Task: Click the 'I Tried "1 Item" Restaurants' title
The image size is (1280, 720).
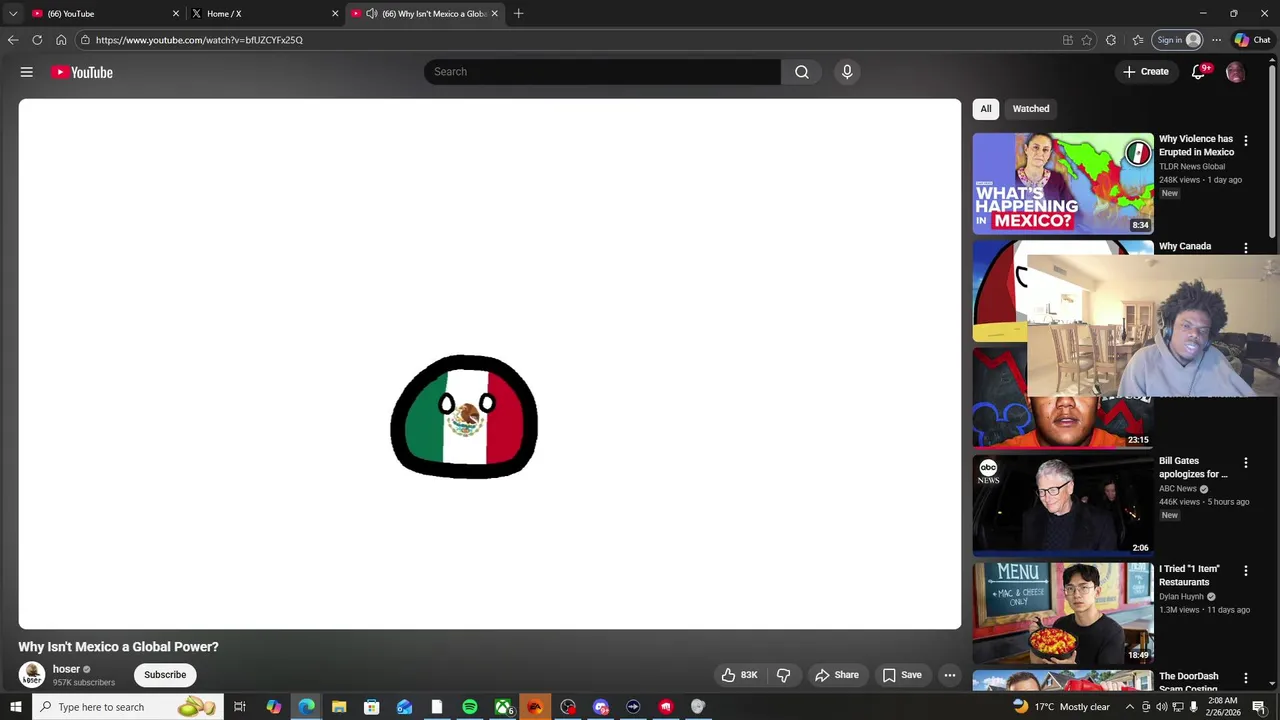Action: pos(1189,575)
